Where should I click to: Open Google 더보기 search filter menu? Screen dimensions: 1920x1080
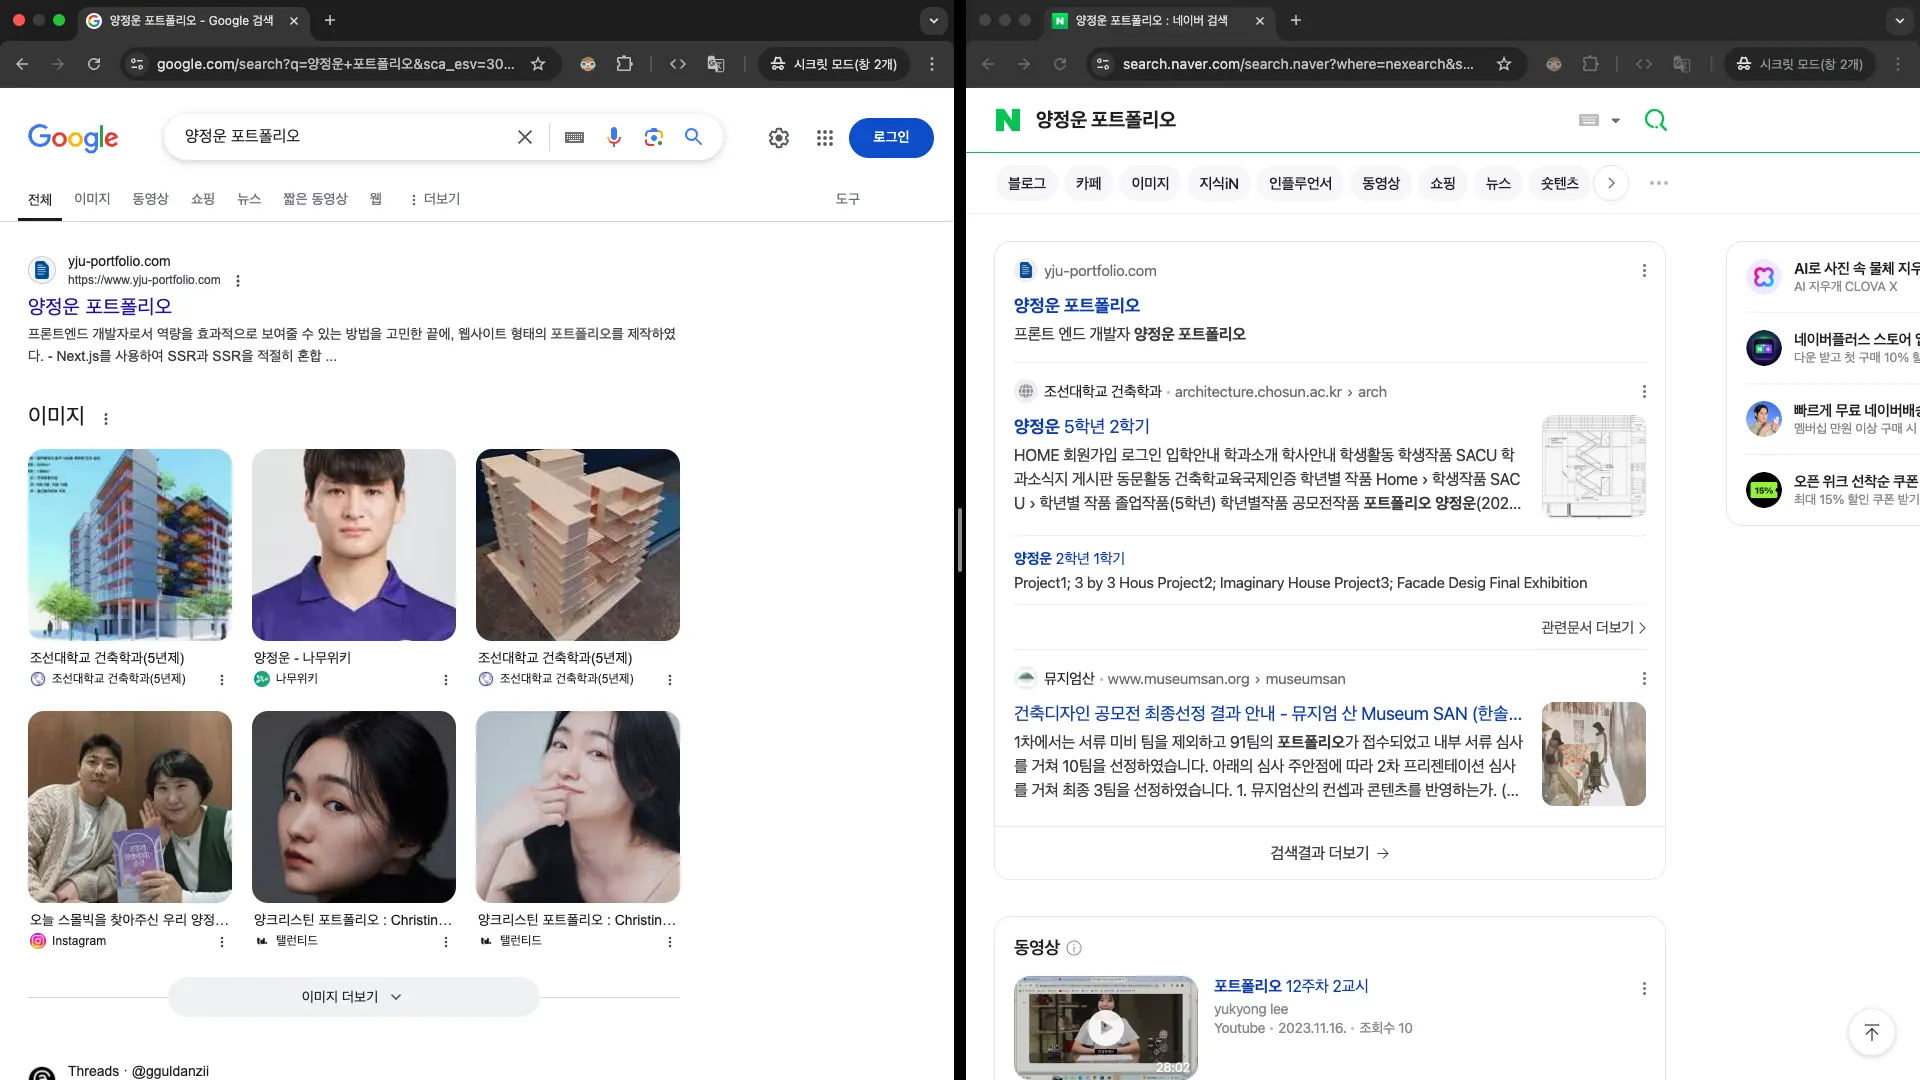(x=435, y=199)
